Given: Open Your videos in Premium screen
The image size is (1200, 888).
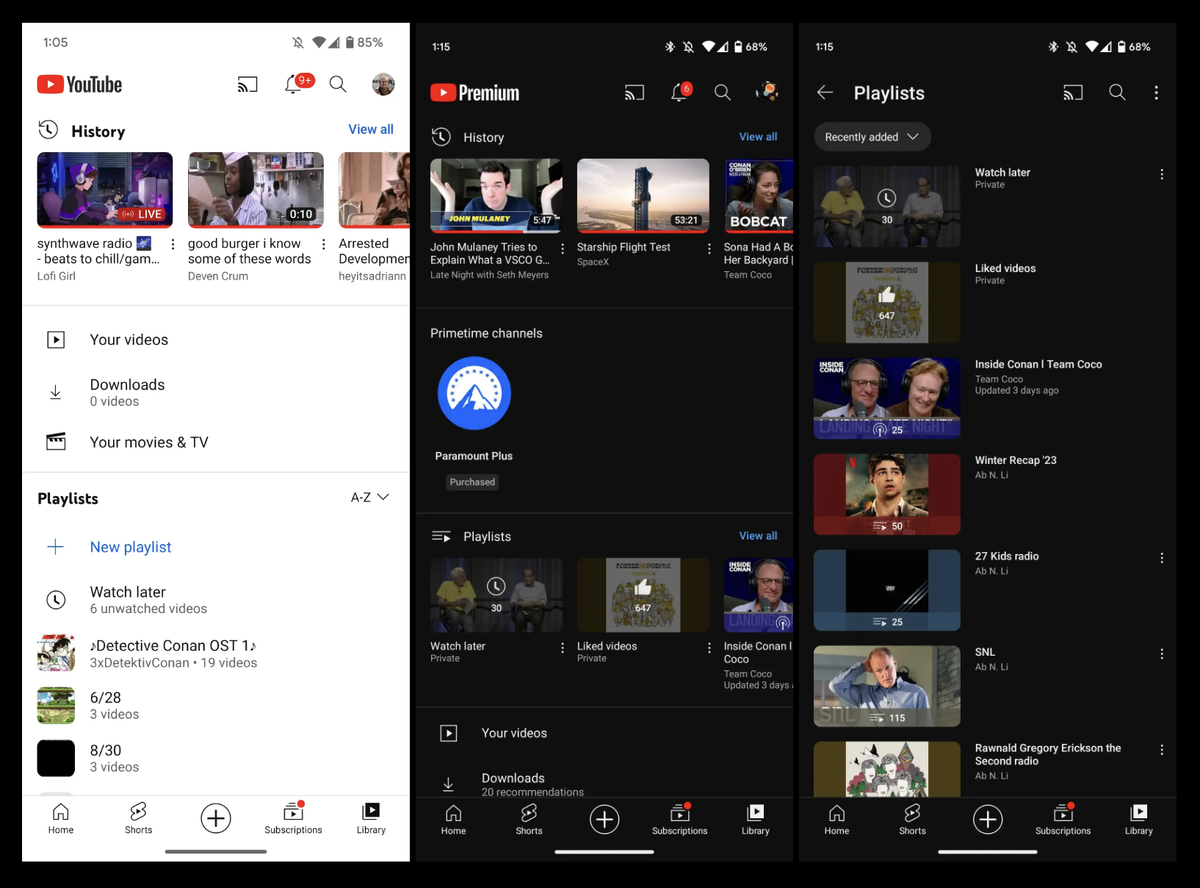Looking at the screenshot, I should tap(604, 733).
